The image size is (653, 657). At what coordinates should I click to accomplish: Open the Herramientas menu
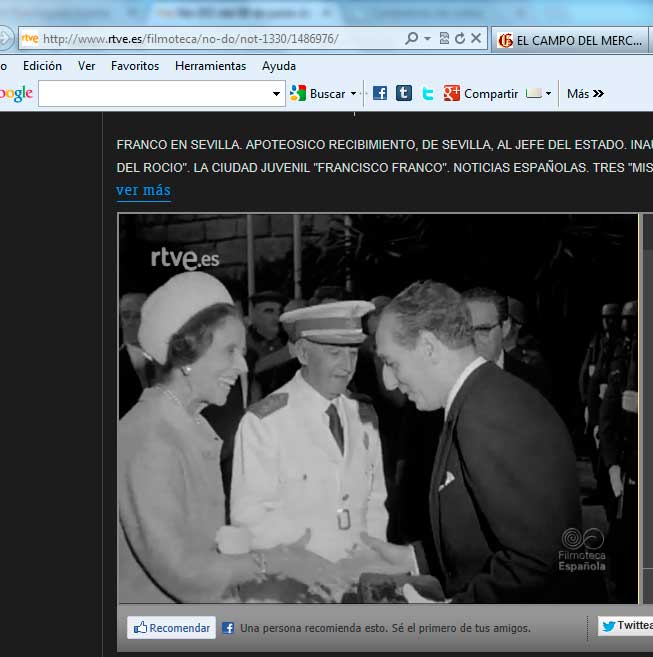pos(210,66)
